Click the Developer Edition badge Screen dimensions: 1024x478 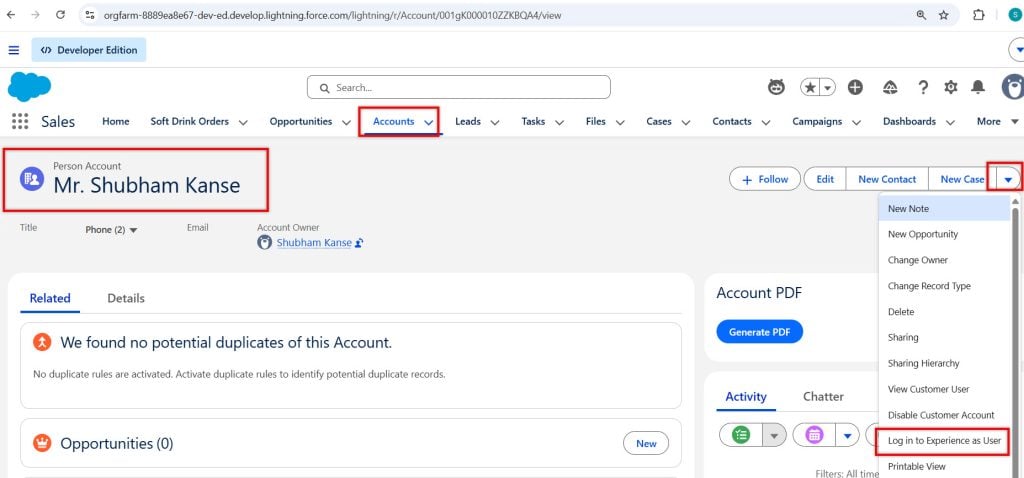[x=89, y=50]
